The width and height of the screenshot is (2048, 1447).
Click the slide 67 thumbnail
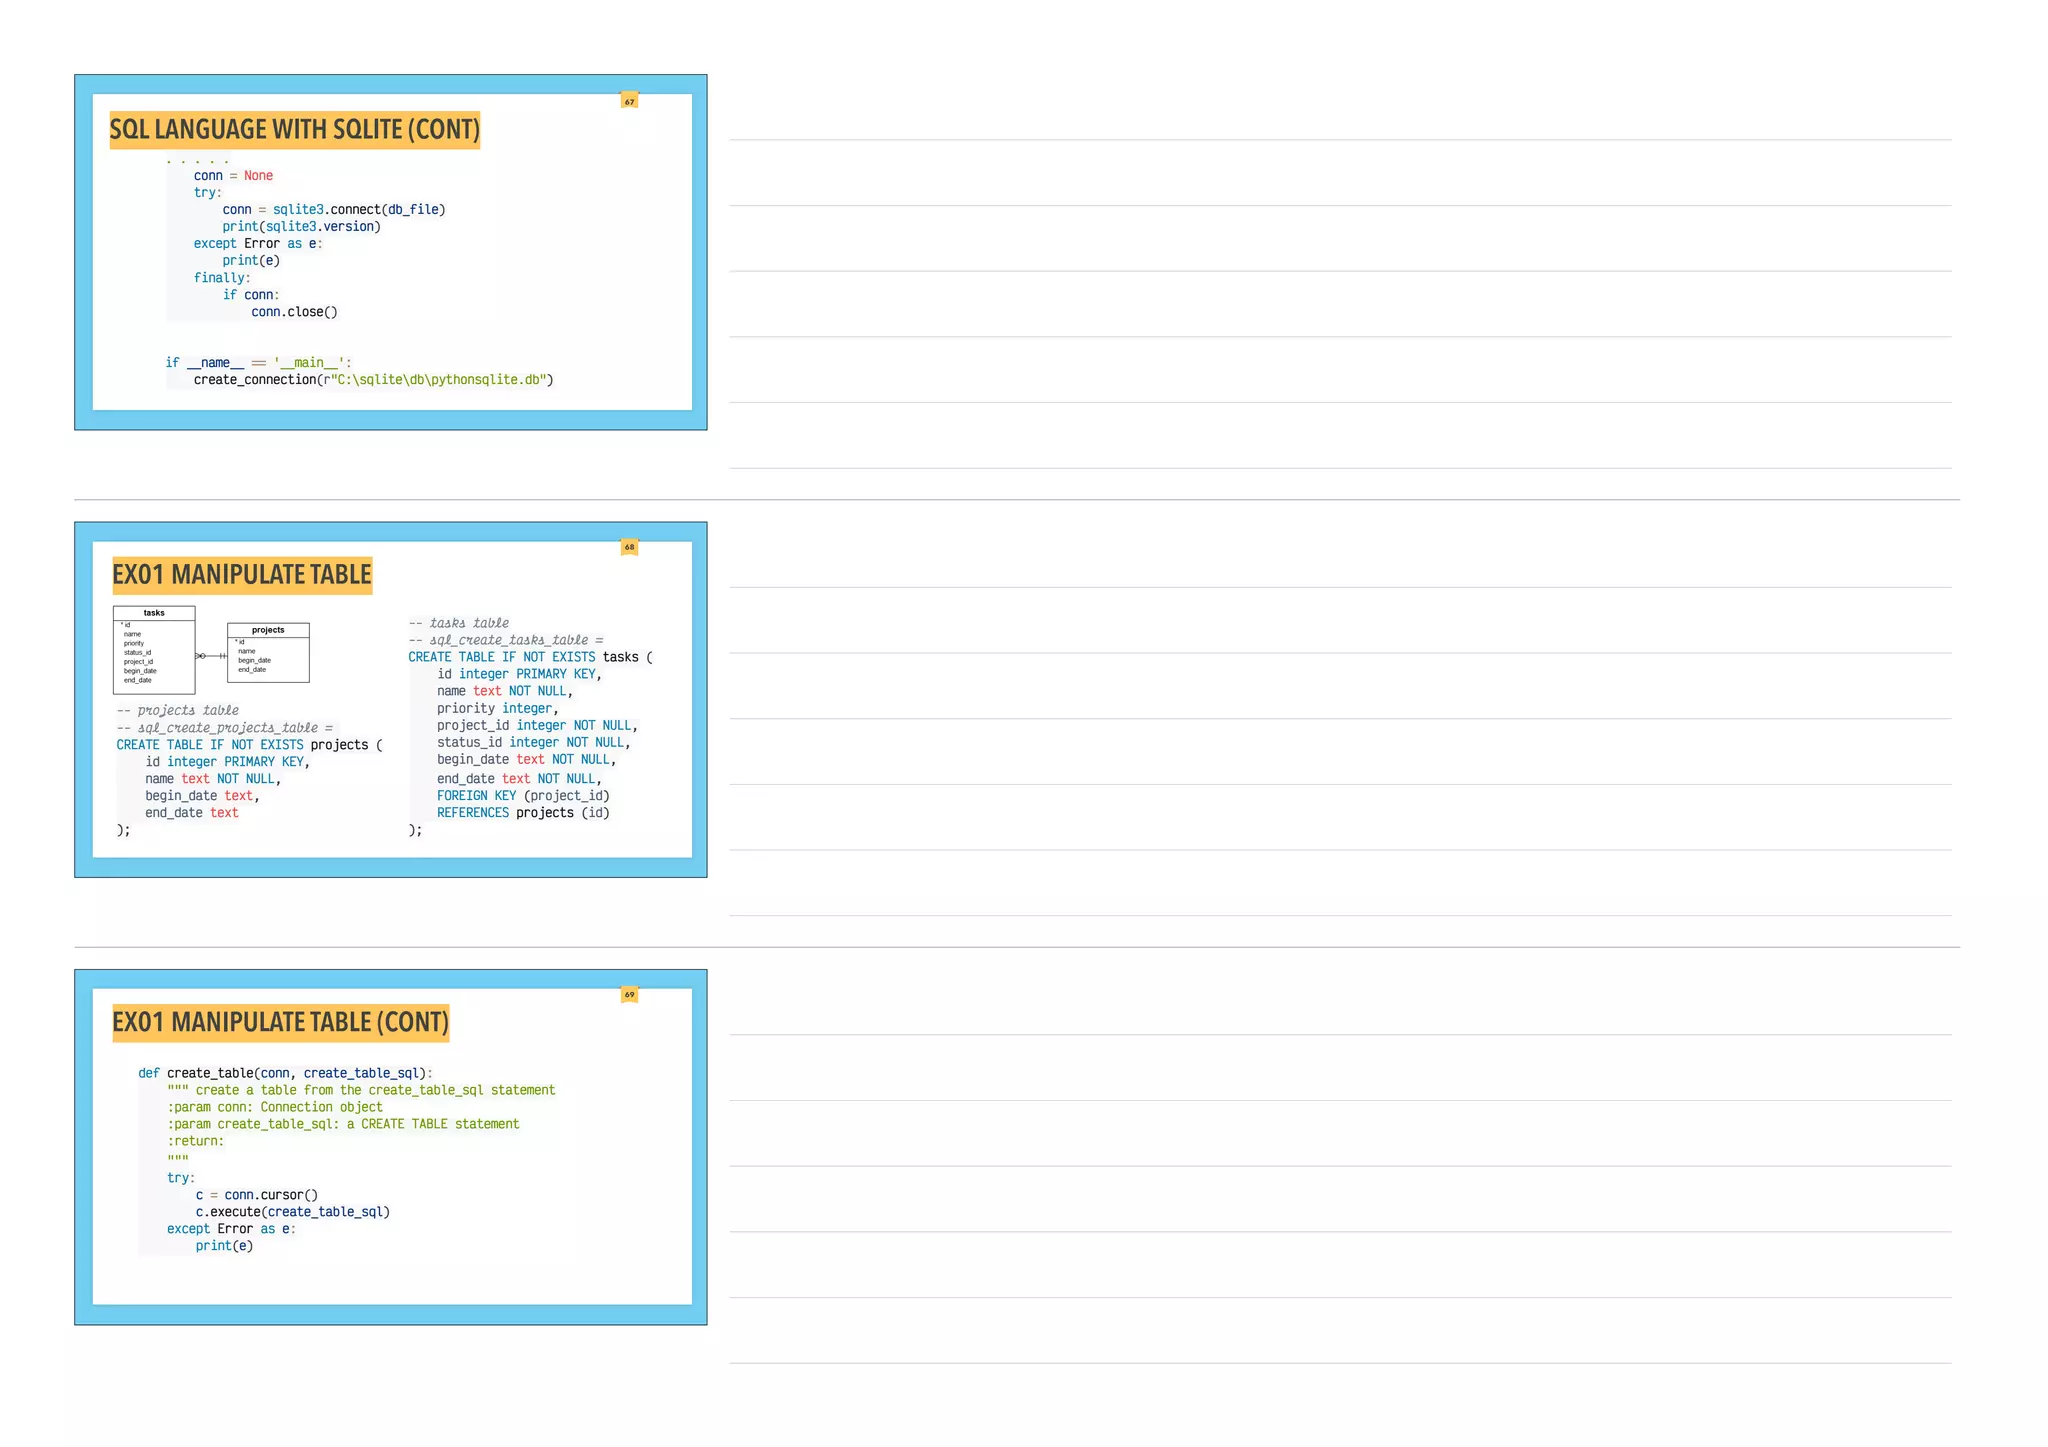(x=390, y=252)
